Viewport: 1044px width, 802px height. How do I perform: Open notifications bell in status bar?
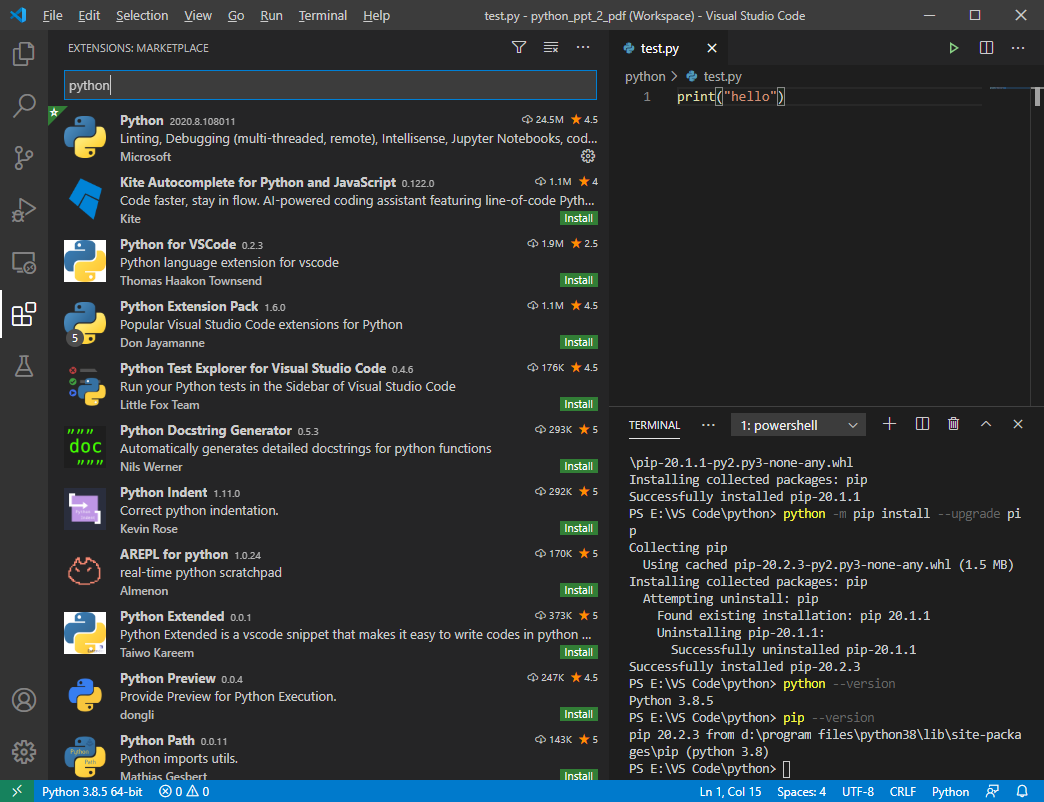coord(1022,791)
